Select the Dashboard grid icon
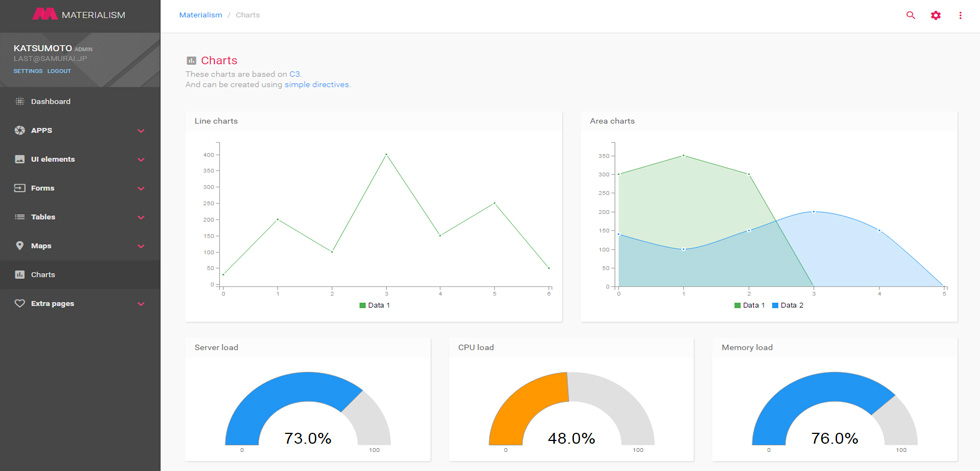This screenshot has width=980, height=471. coord(19,101)
